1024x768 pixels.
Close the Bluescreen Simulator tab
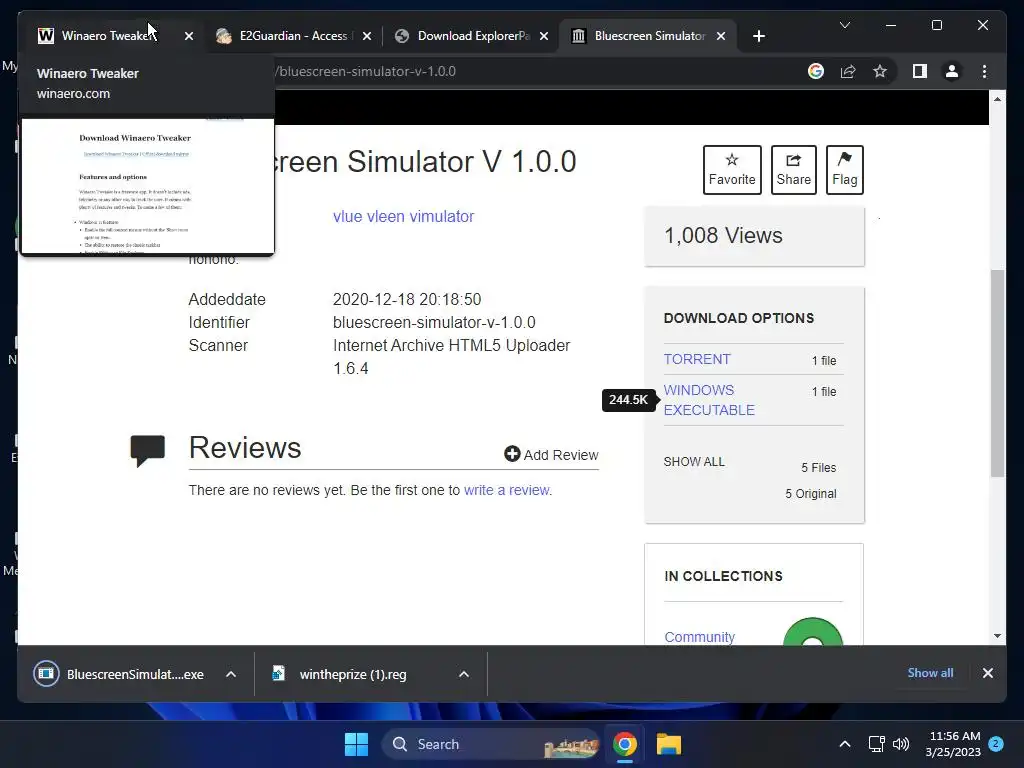pos(721,36)
